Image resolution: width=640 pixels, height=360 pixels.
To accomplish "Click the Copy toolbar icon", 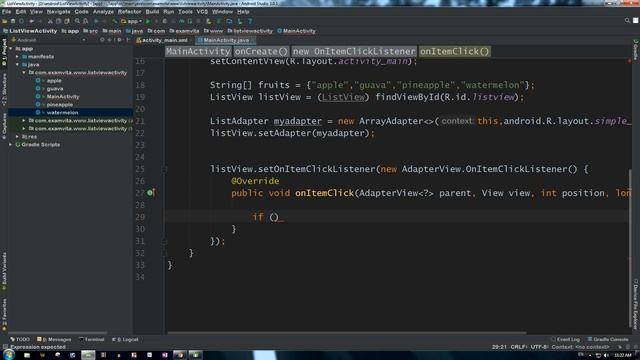I will click(x=58, y=21).
